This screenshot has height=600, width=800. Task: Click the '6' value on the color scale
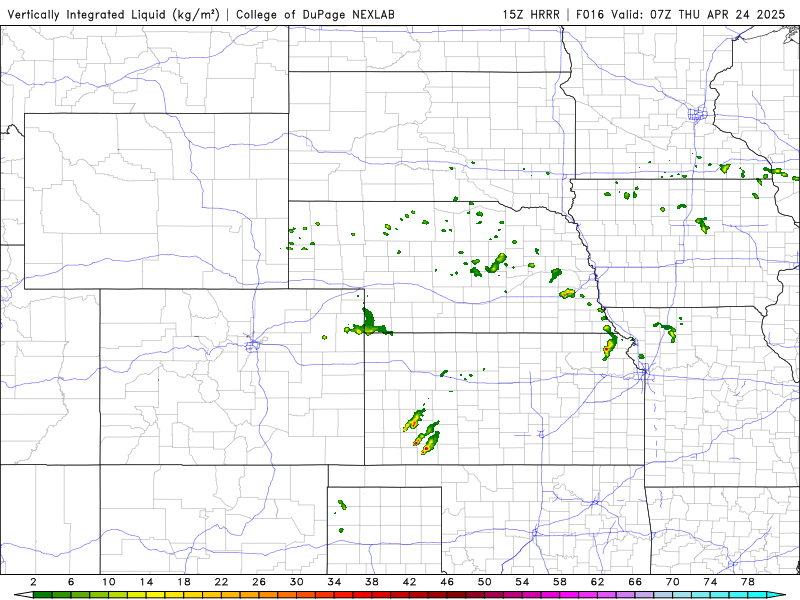click(x=71, y=582)
